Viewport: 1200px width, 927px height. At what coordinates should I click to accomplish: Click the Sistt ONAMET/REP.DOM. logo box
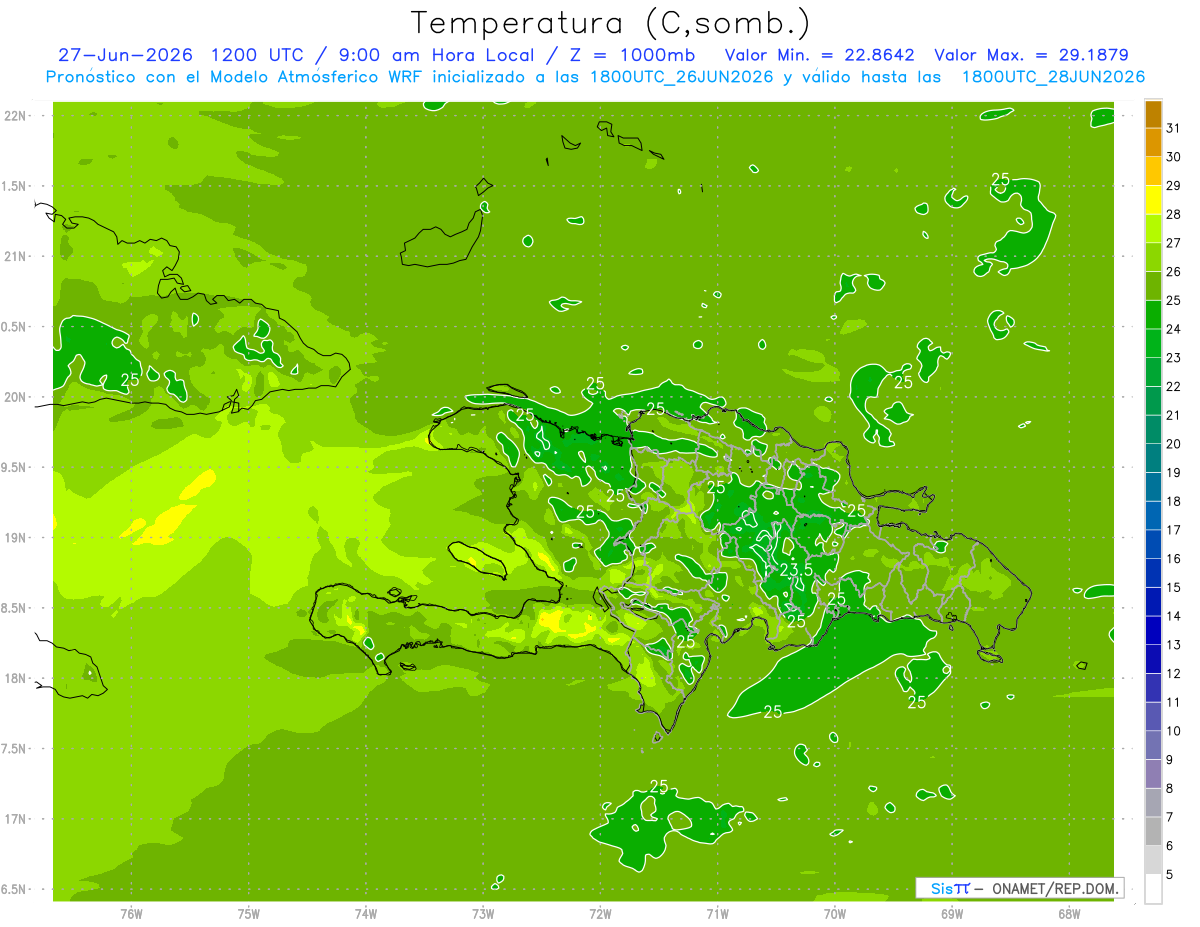(x=1019, y=888)
